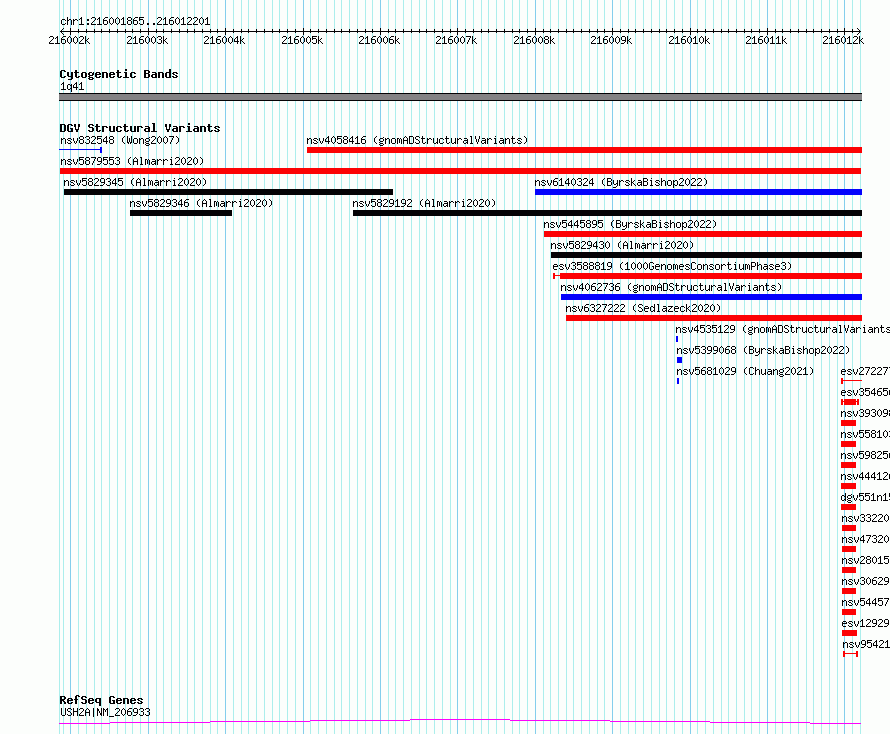Open variant nsv6327222 (Sedlazeck2020) label
This screenshot has width=890, height=734.
coord(643,308)
